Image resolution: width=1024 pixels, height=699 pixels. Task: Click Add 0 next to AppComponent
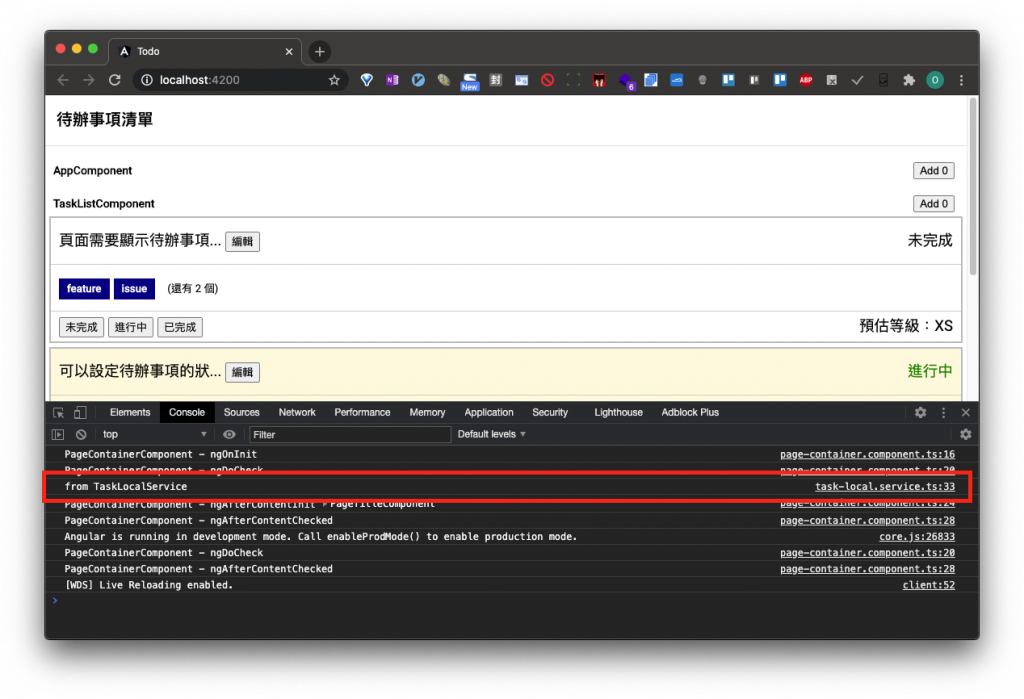[x=934, y=171]
